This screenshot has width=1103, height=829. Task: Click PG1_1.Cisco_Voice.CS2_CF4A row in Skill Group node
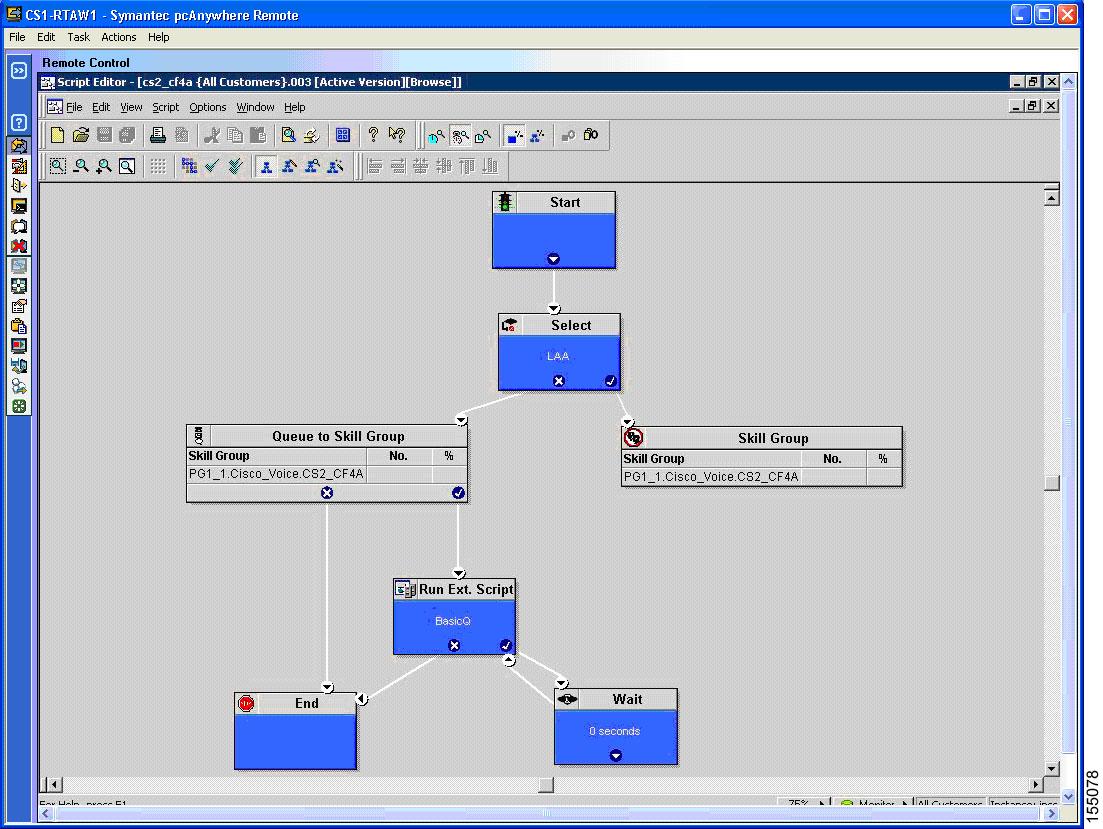coord(762,476)
